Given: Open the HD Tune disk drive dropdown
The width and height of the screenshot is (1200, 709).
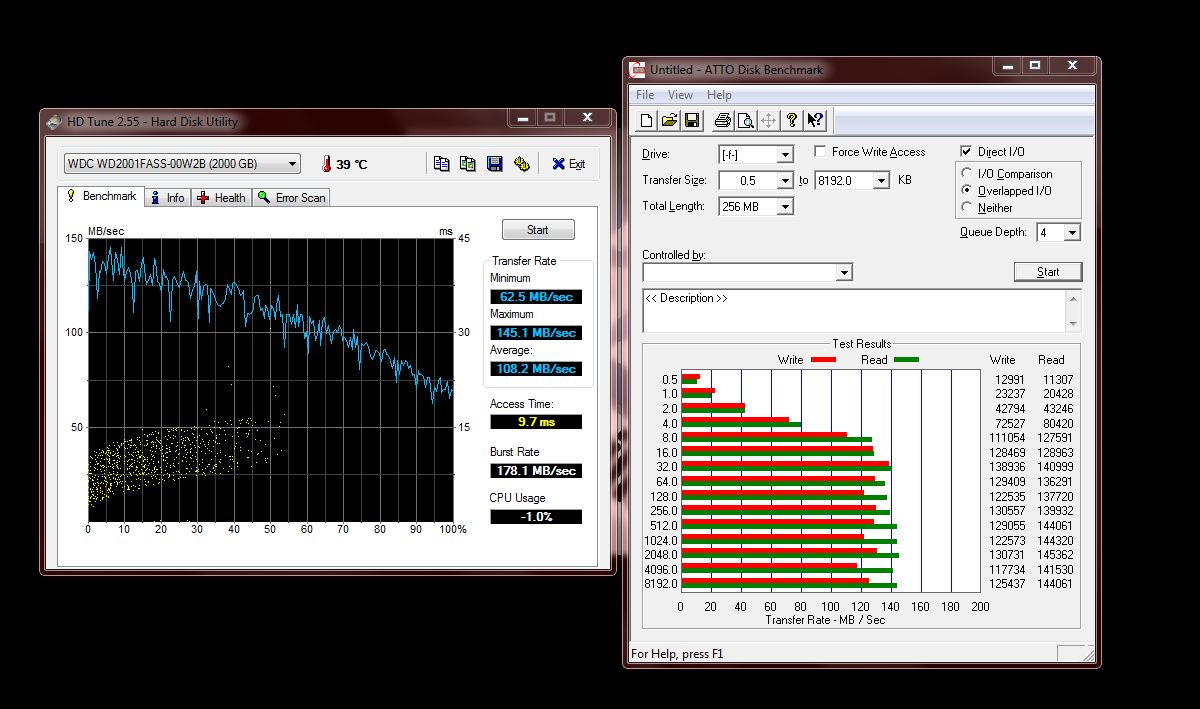Looking at the screenshot, I should point(292,164).
